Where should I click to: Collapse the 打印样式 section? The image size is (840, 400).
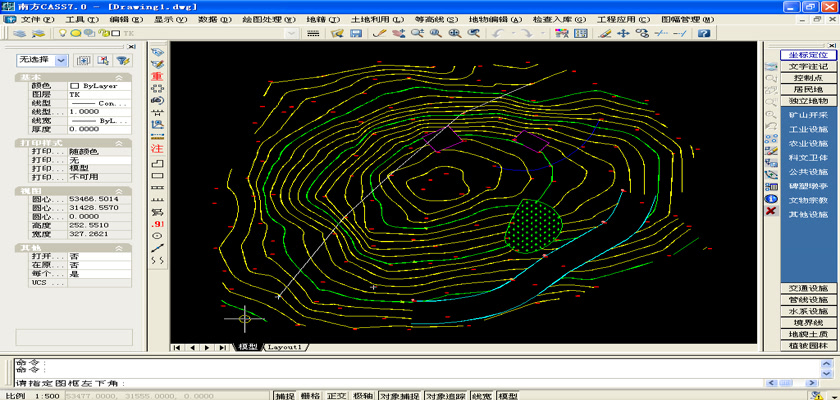point(119,144)
